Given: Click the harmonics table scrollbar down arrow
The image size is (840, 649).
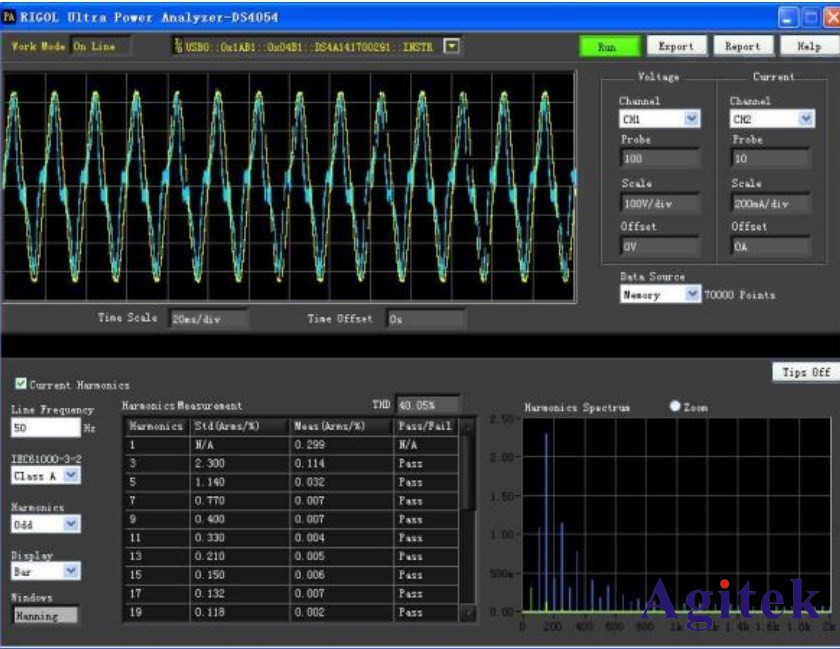Looking at the screenshot, I should coord(466,612).
